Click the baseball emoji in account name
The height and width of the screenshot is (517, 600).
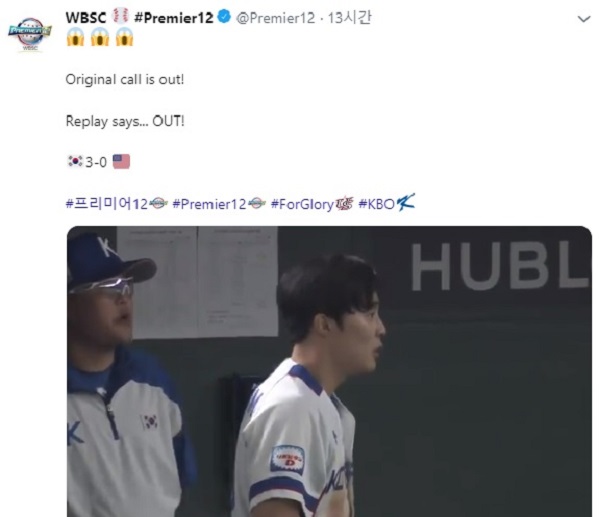(x=120, y=16)
